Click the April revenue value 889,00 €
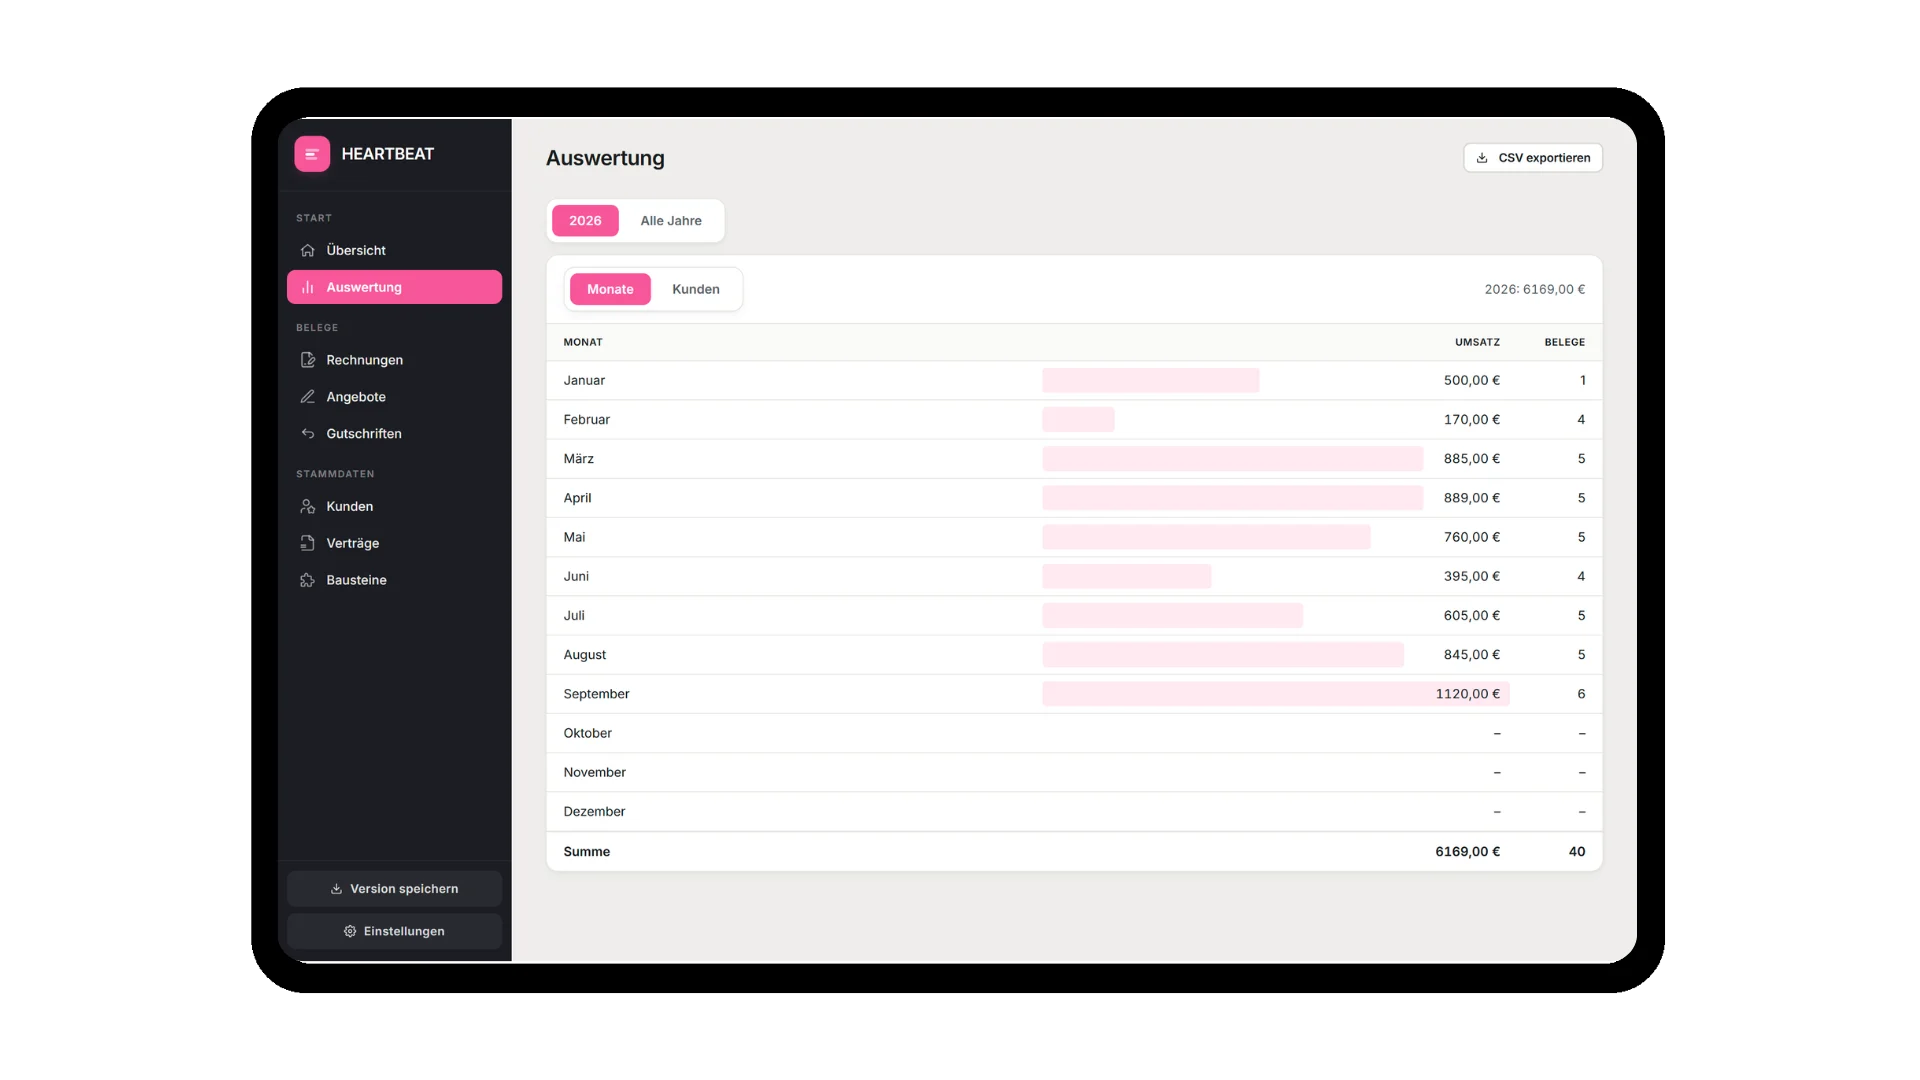Image resolution: width=1920 pixels, height=1080 pixels. coord(1472,498)
